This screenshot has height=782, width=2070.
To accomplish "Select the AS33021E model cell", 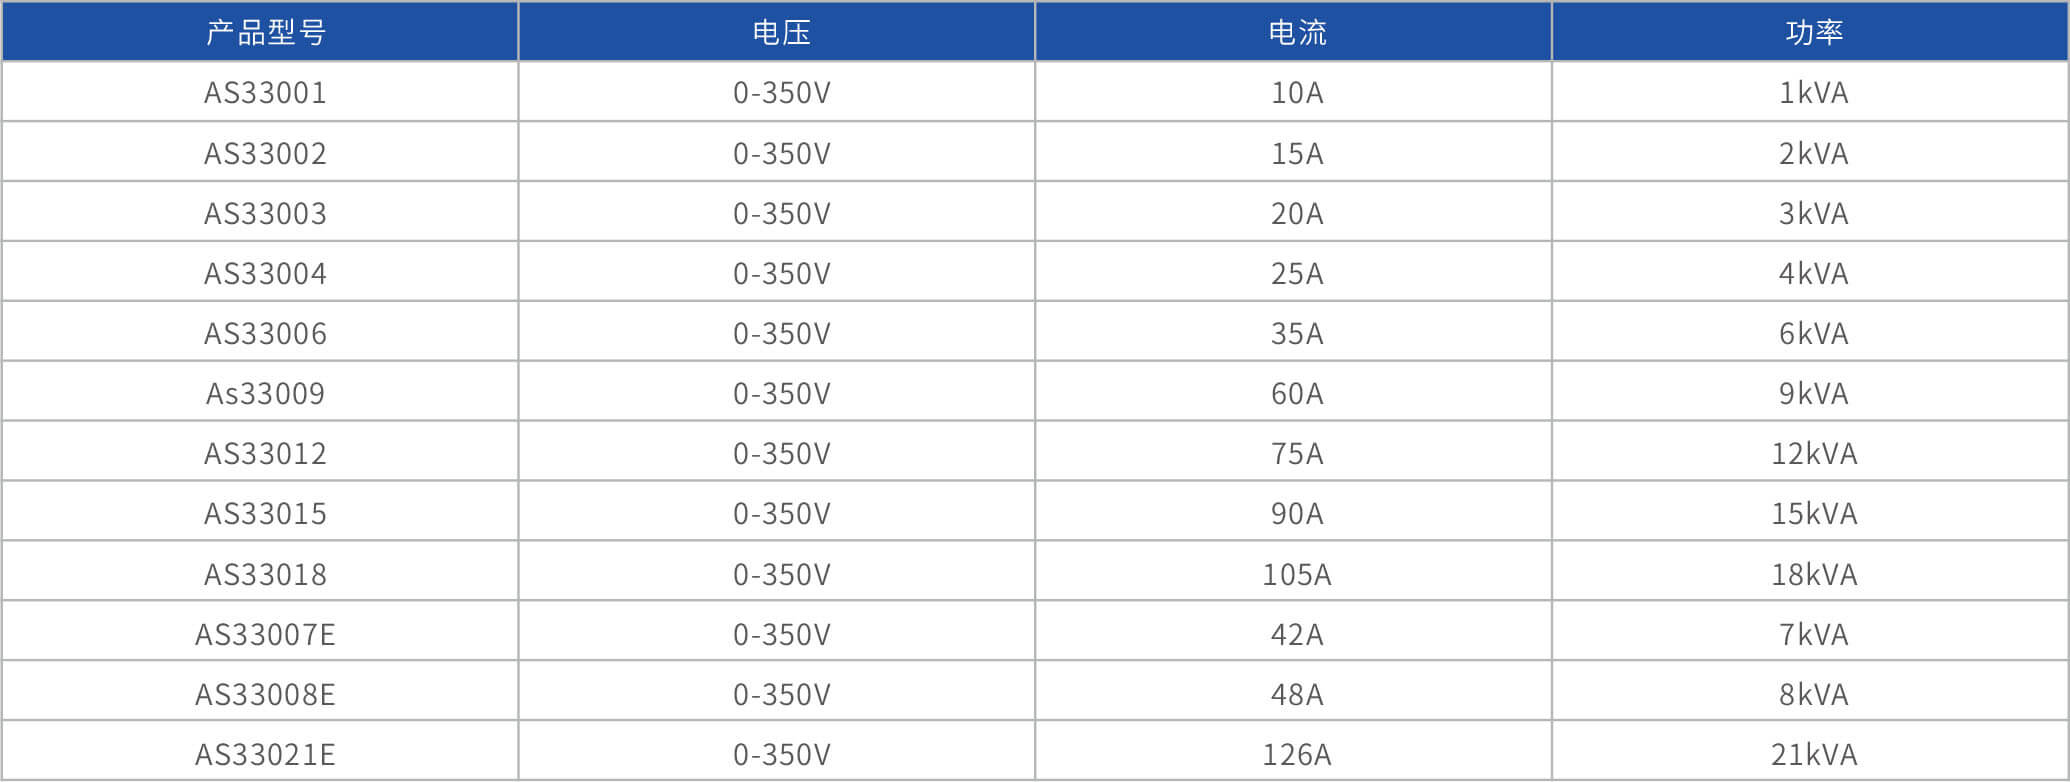I will pos(265,754).
